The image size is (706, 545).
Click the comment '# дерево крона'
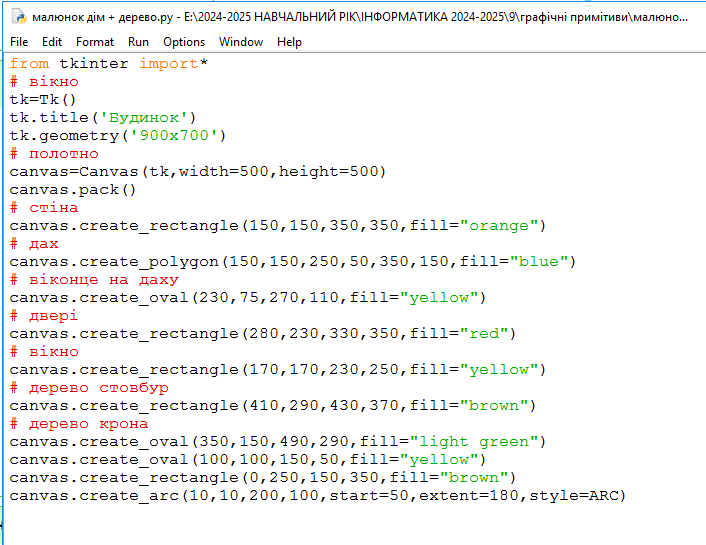click(79, 424)
